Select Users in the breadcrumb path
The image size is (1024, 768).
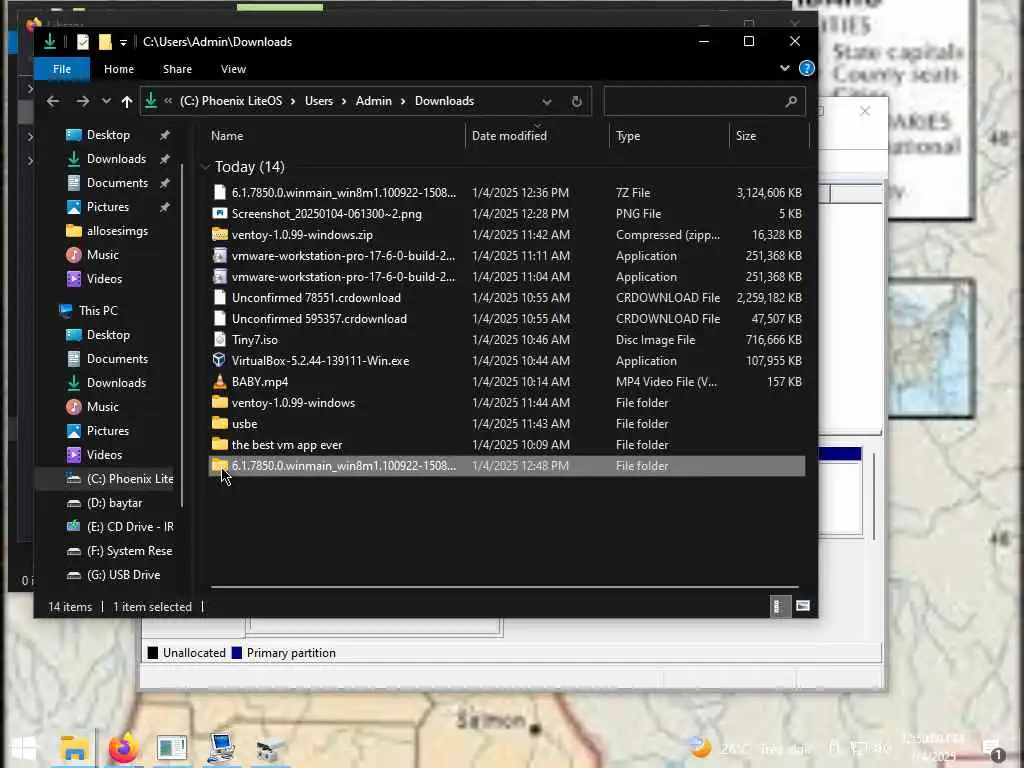pos(319,101)
